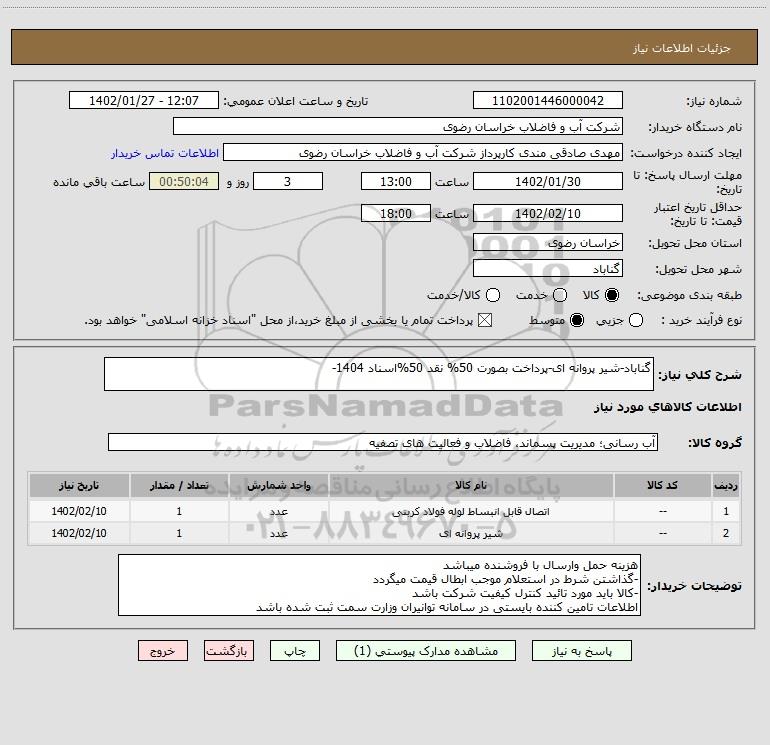Select the کالا radio button

[x=612, y=295]
